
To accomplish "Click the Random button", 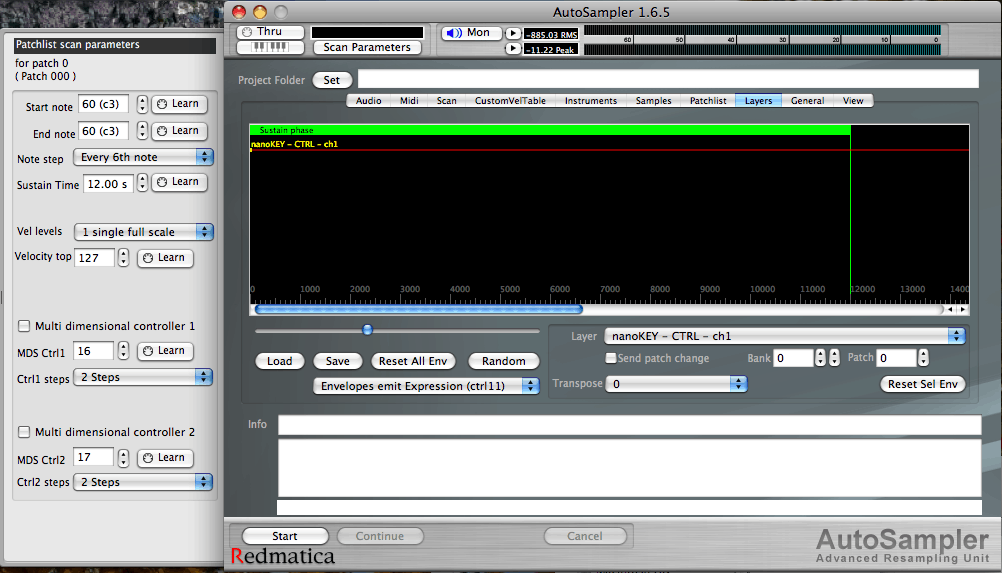I will click(x=504, y=362).
